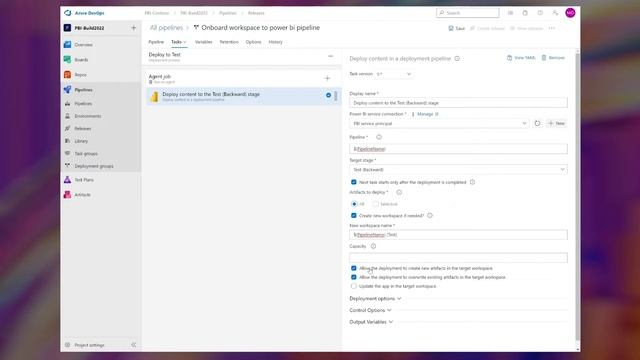Viewport: 640px width, 360px height.
Task: Open the Power BI service connection dropdown
Action: [x=439, y=123]
